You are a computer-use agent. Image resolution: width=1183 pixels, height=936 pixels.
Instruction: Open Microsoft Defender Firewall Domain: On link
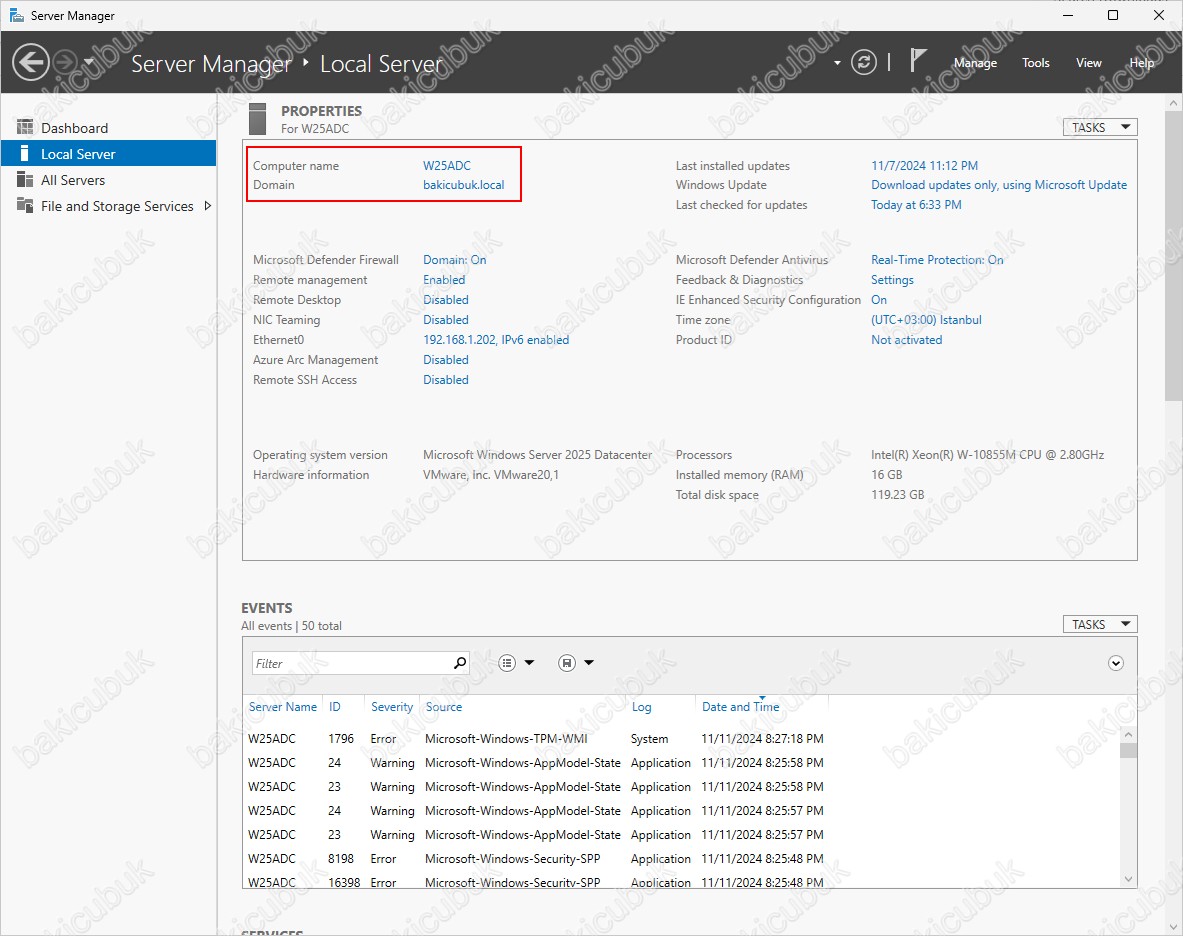(454, 259)
